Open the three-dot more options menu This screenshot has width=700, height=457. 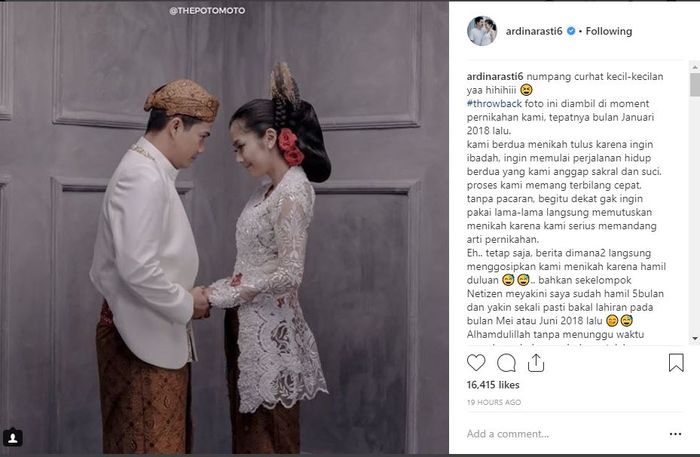point(675,434)
